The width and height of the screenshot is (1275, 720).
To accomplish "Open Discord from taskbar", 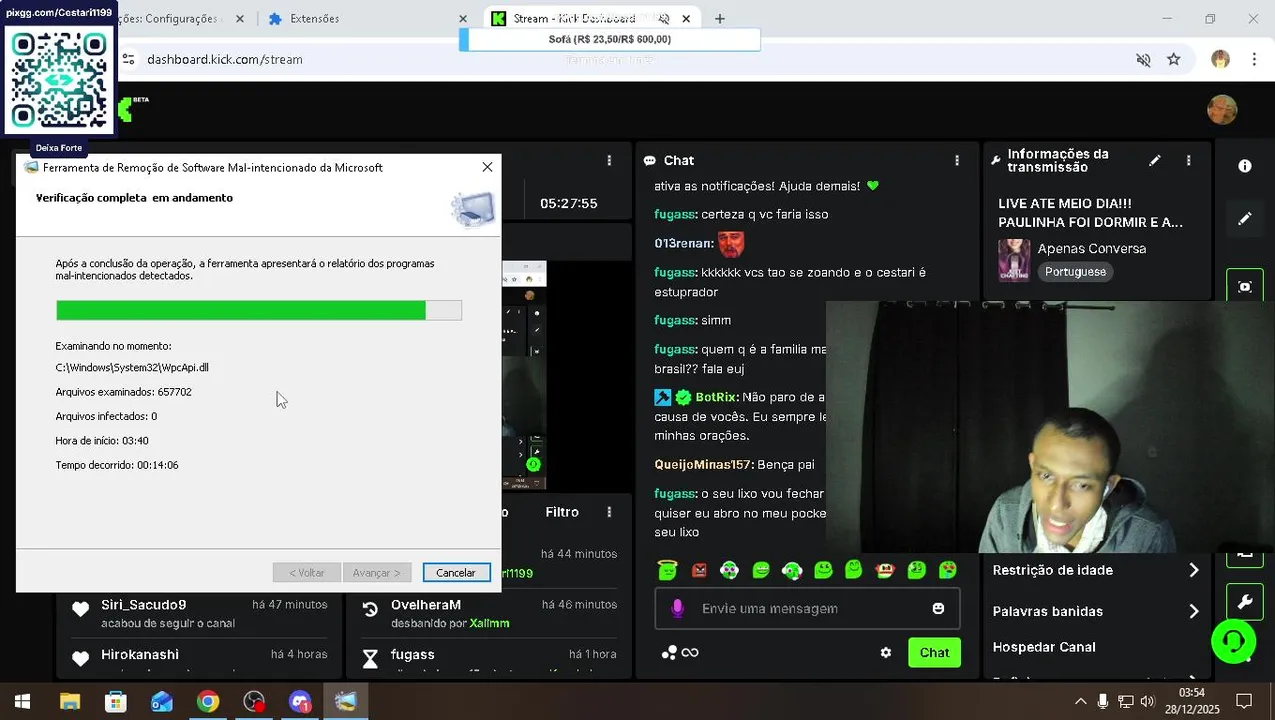I will tap(300, 701).
